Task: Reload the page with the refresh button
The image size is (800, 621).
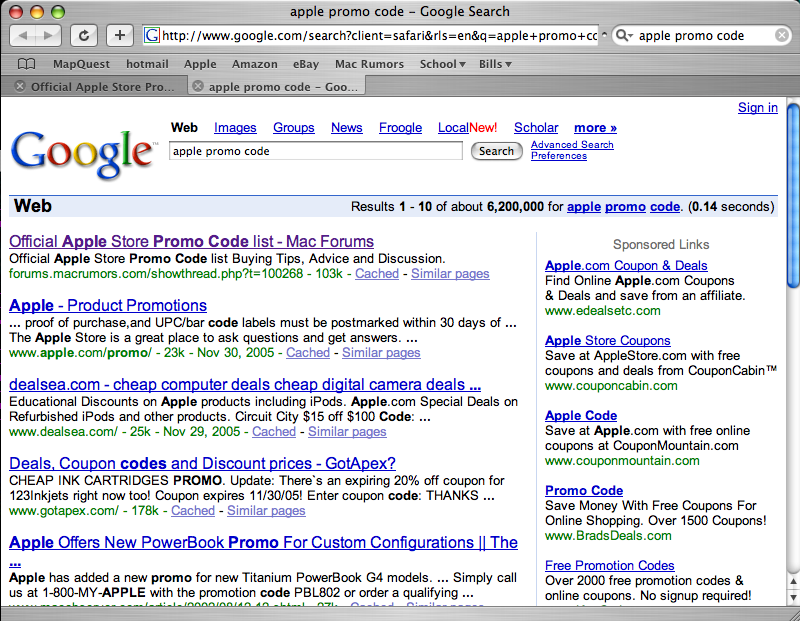Action: 84,35
